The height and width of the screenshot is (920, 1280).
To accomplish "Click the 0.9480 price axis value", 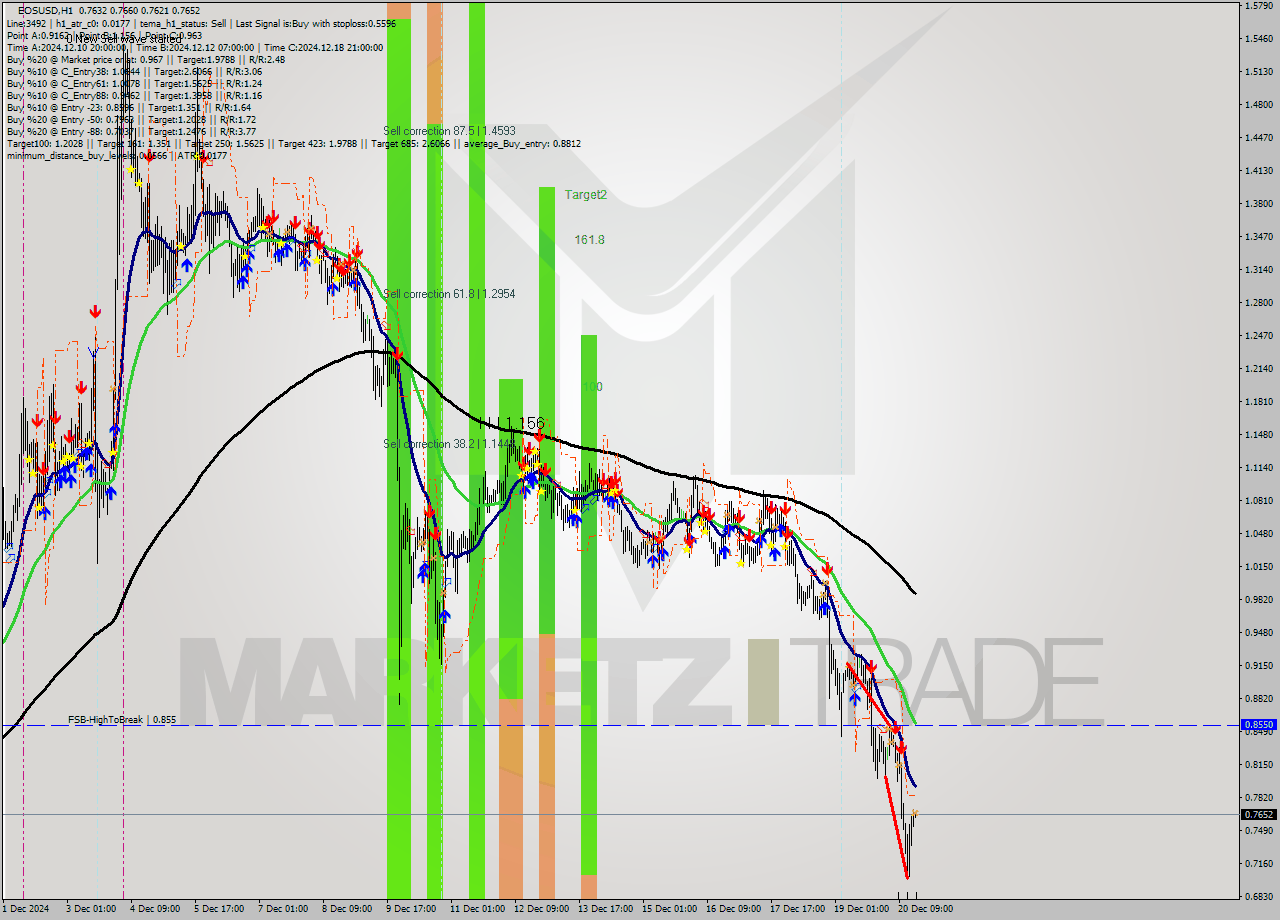I will click(1258, 633).
